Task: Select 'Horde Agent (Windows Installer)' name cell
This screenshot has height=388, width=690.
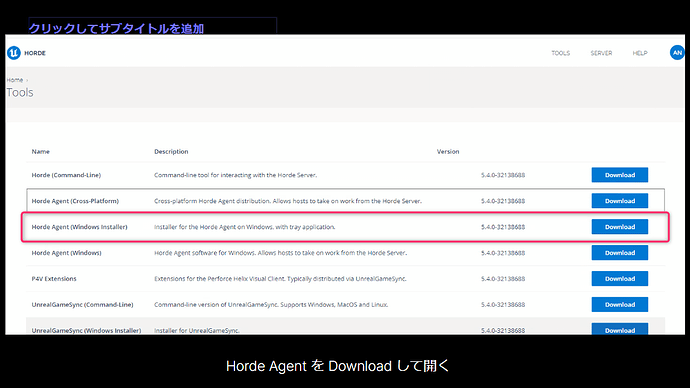Action: (79, 227)
